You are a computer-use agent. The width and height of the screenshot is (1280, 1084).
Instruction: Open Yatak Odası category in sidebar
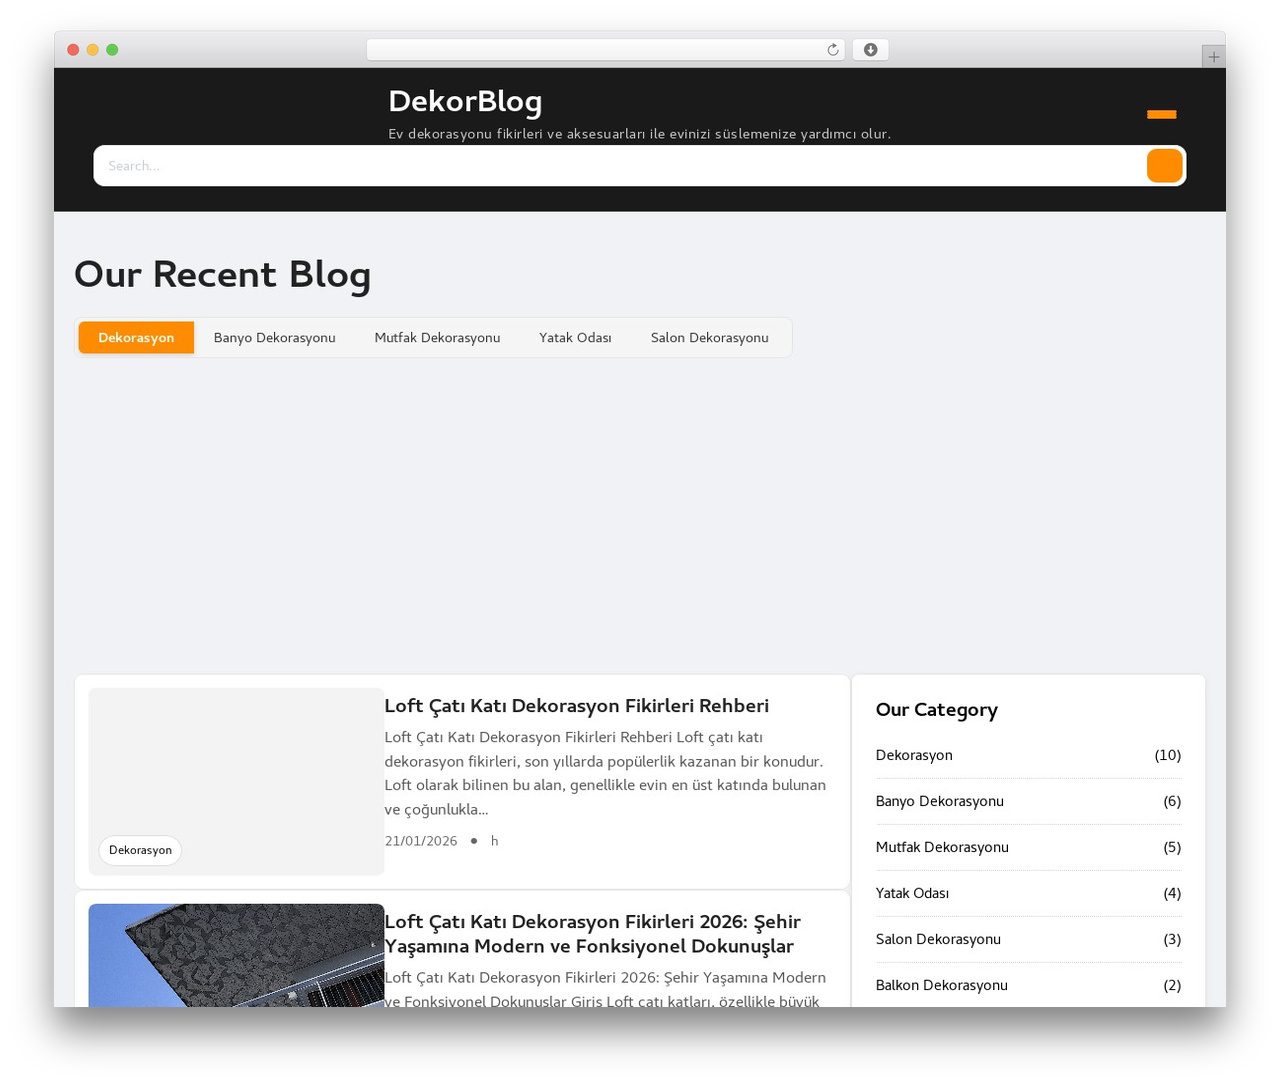click(912, 893)
